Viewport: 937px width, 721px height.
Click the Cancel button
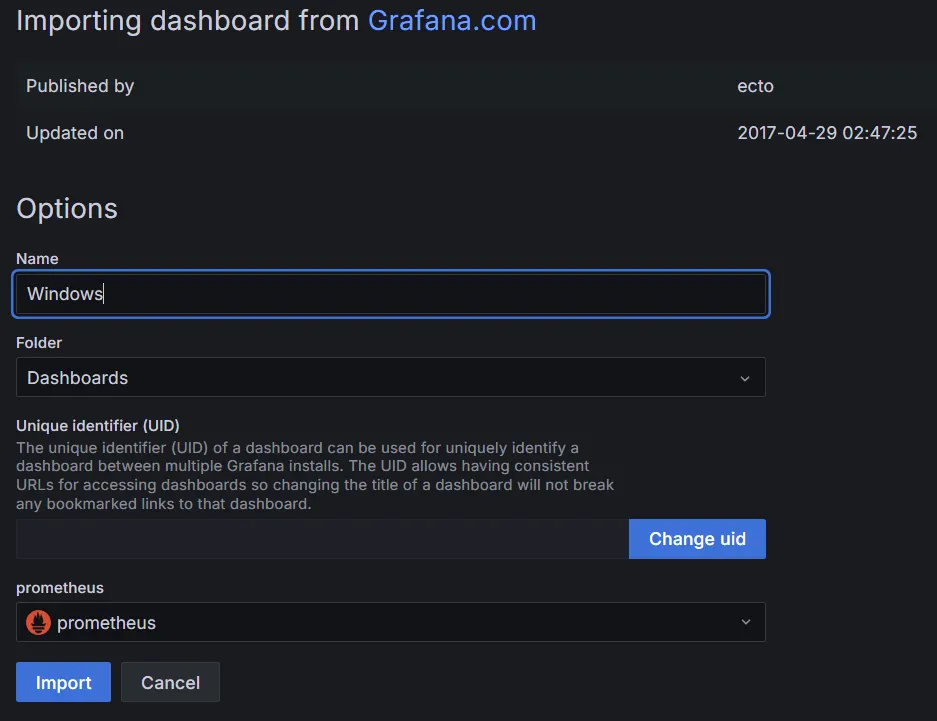click(170, 682)
